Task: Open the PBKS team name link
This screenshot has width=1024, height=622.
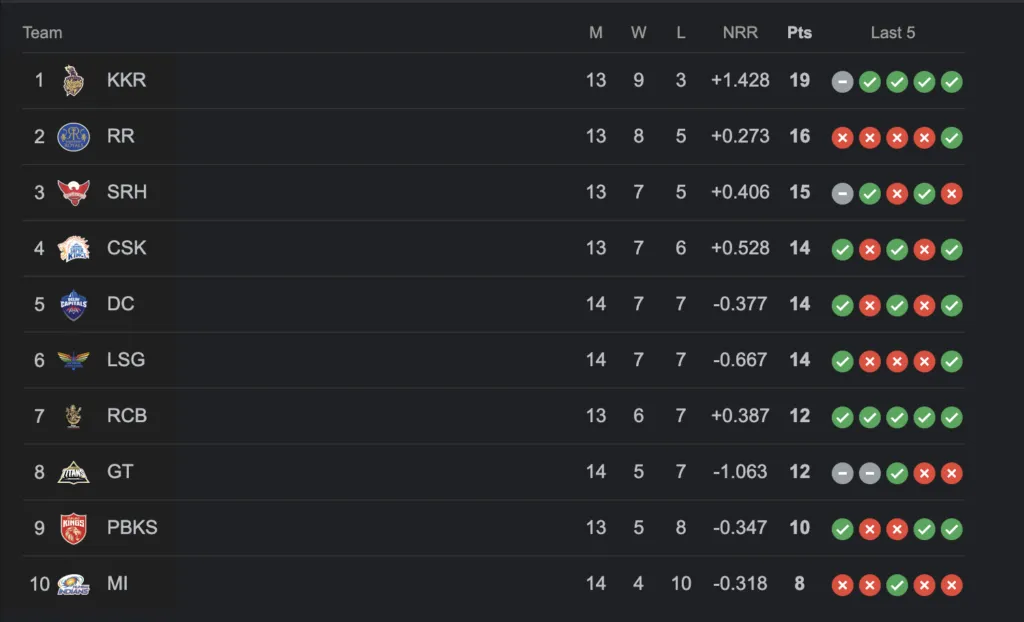Action: pyautogui.click(x=132, y=528)
